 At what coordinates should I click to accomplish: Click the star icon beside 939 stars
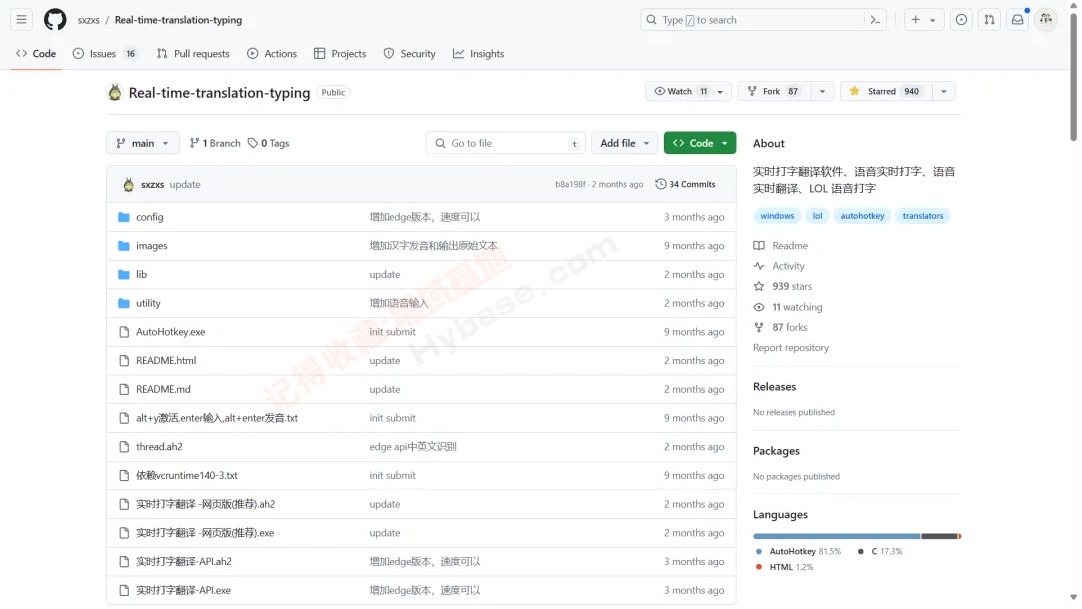(759, 286)
